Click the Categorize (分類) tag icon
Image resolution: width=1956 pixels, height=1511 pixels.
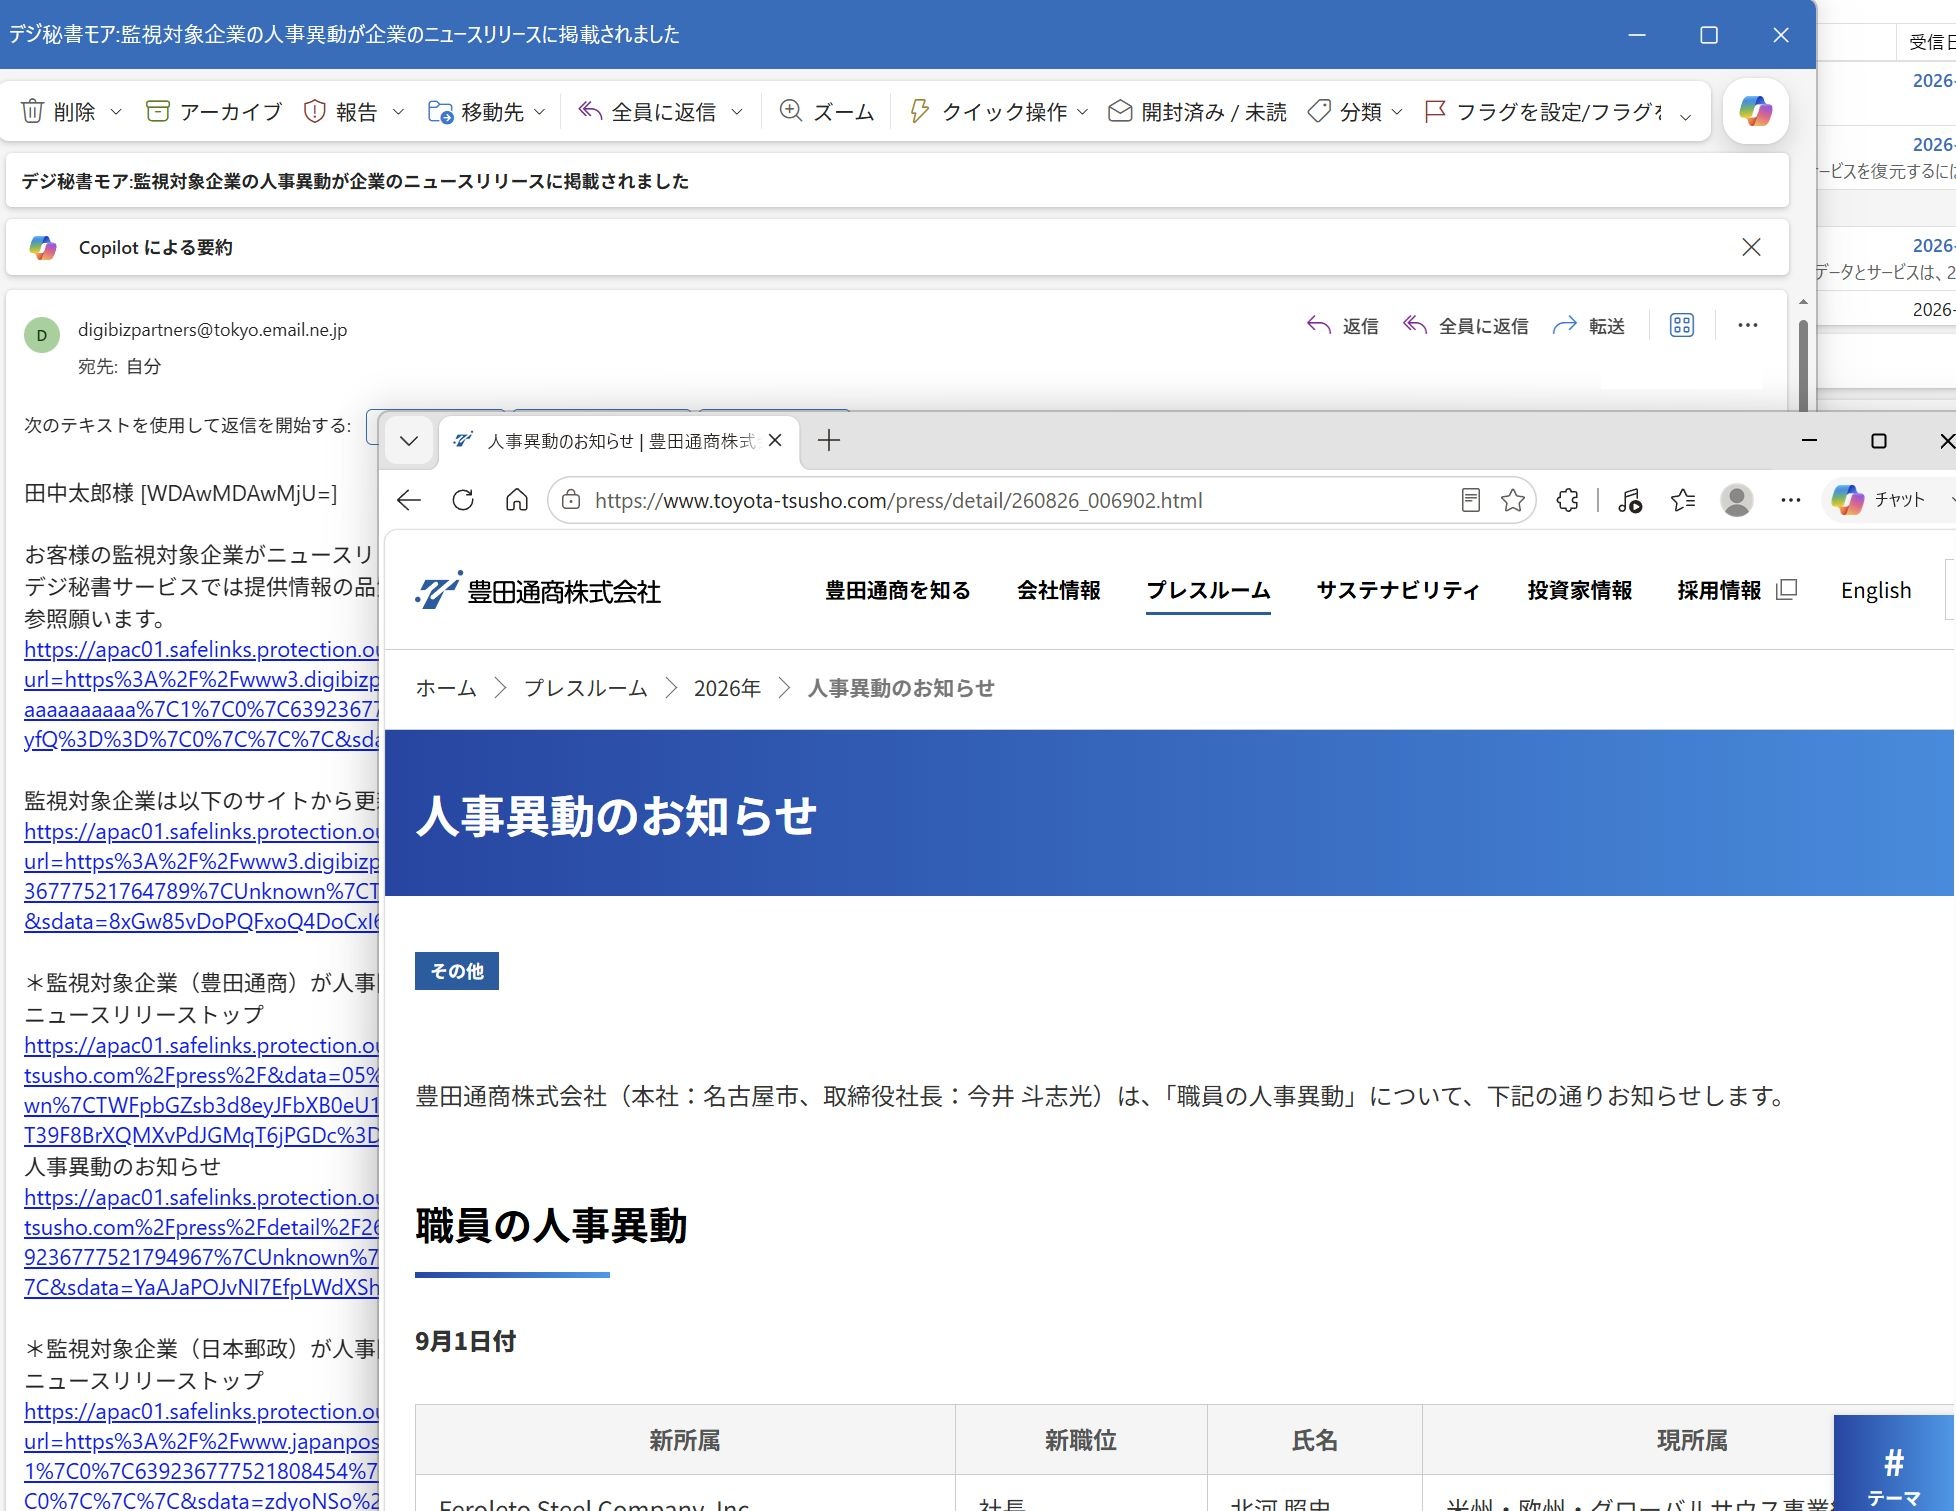click(1320, 111)
